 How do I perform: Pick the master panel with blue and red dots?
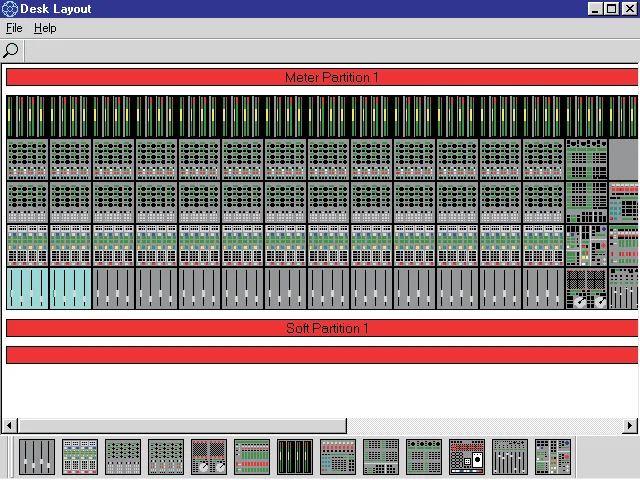point(553,457)
